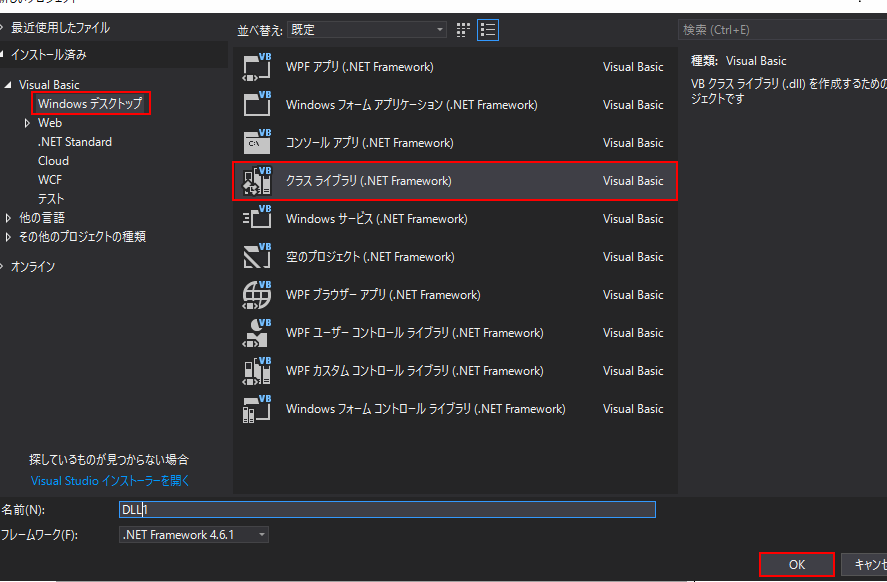This screenshot has width=887, height=582.
Task: Click the OK button
Action: pos(796,564)
